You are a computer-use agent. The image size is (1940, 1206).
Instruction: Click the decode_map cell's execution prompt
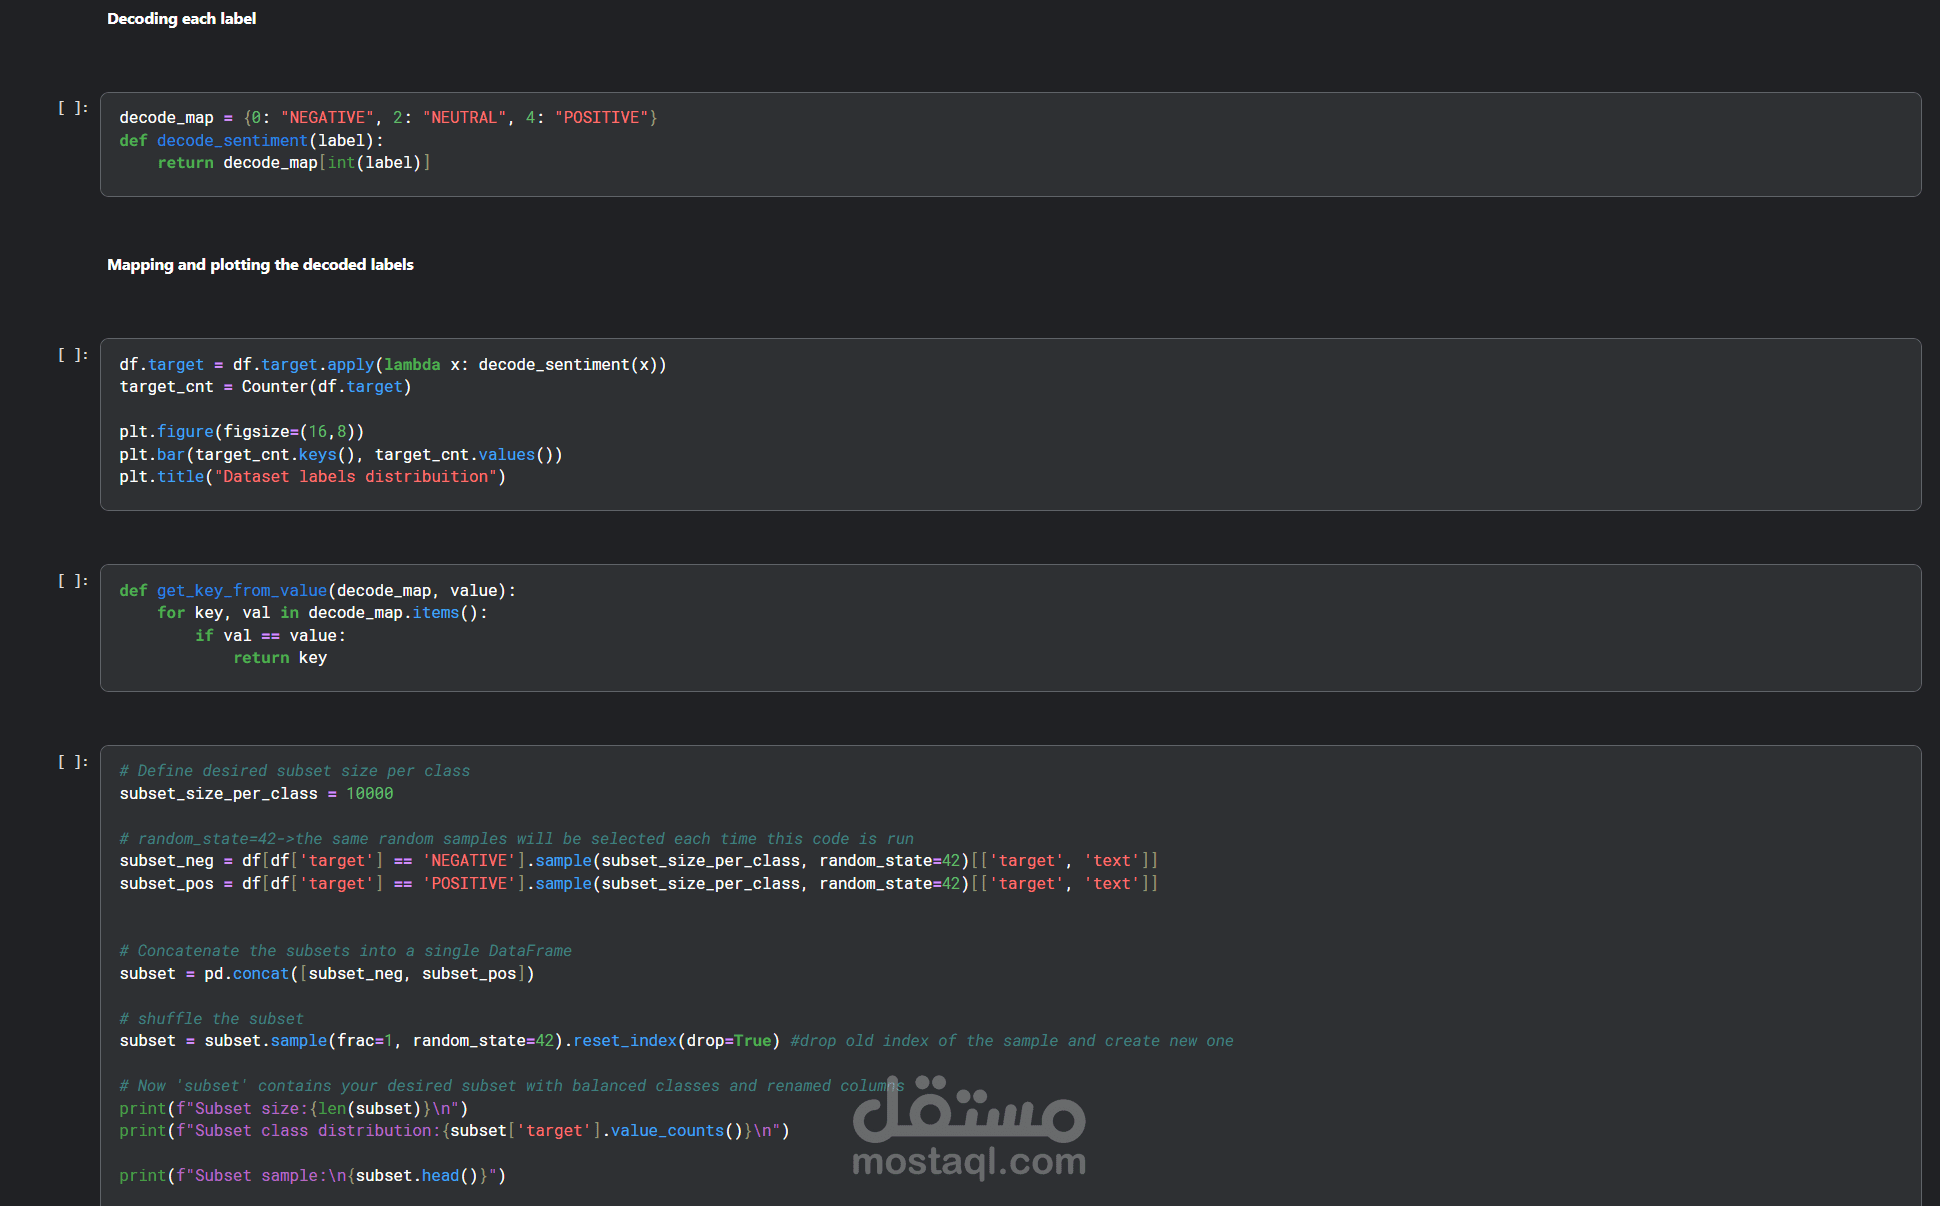click(x=72, y=108)
